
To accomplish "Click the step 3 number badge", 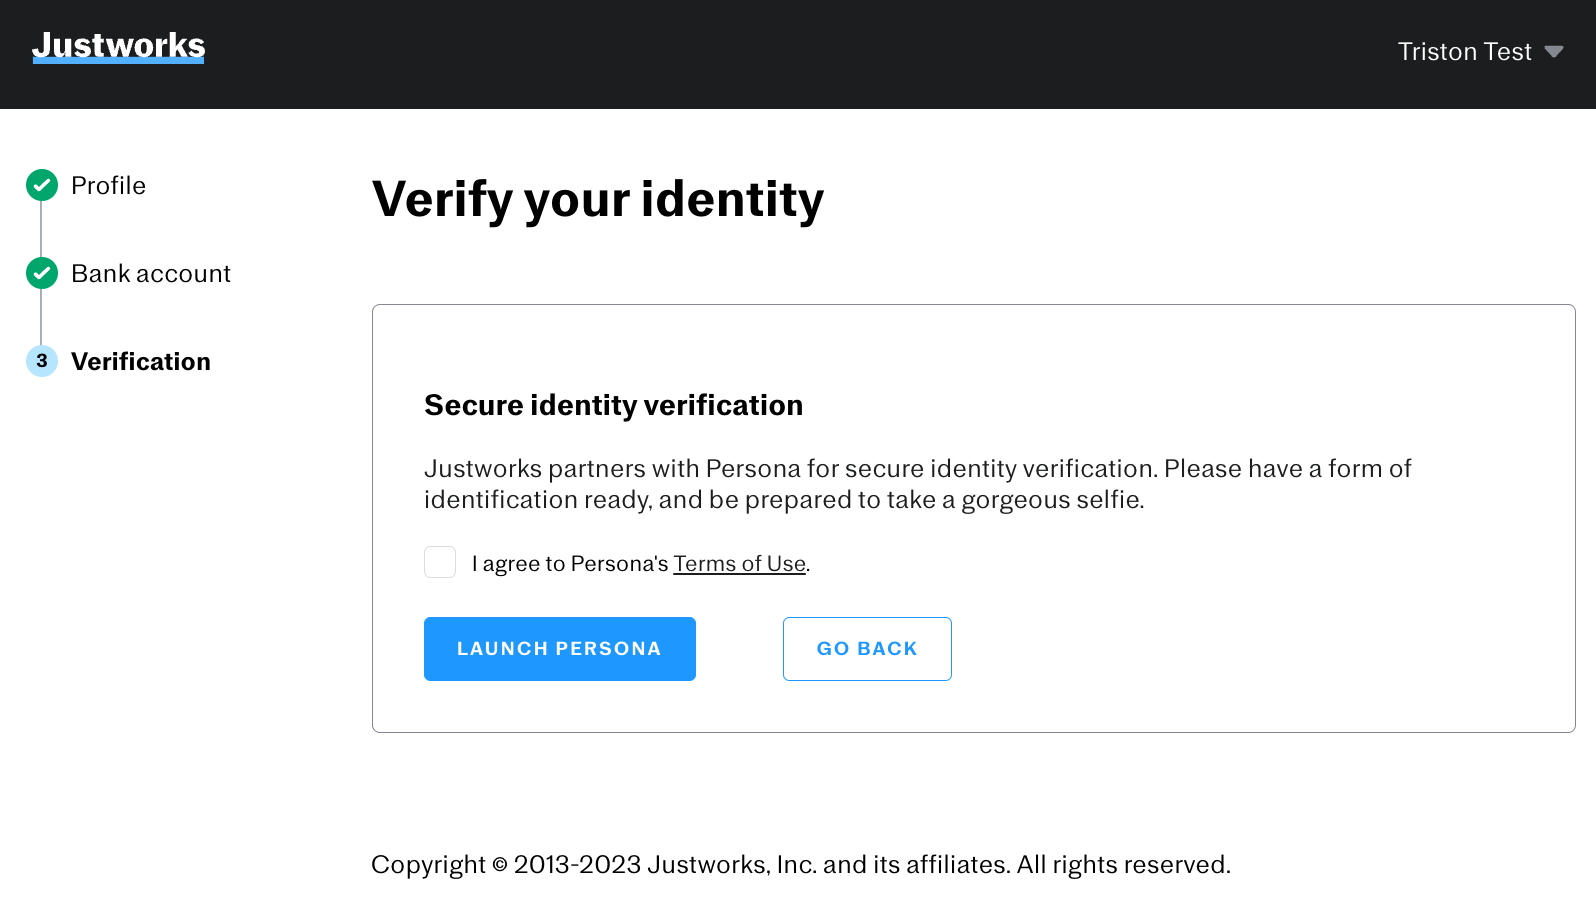I will (x=42, y=361).
